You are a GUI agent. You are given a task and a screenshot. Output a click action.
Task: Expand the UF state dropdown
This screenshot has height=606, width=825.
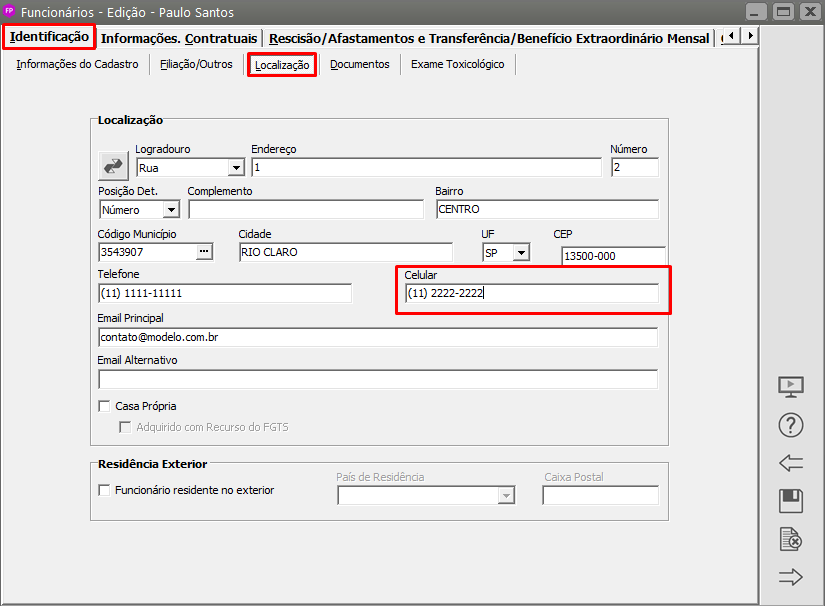[521, 253]
